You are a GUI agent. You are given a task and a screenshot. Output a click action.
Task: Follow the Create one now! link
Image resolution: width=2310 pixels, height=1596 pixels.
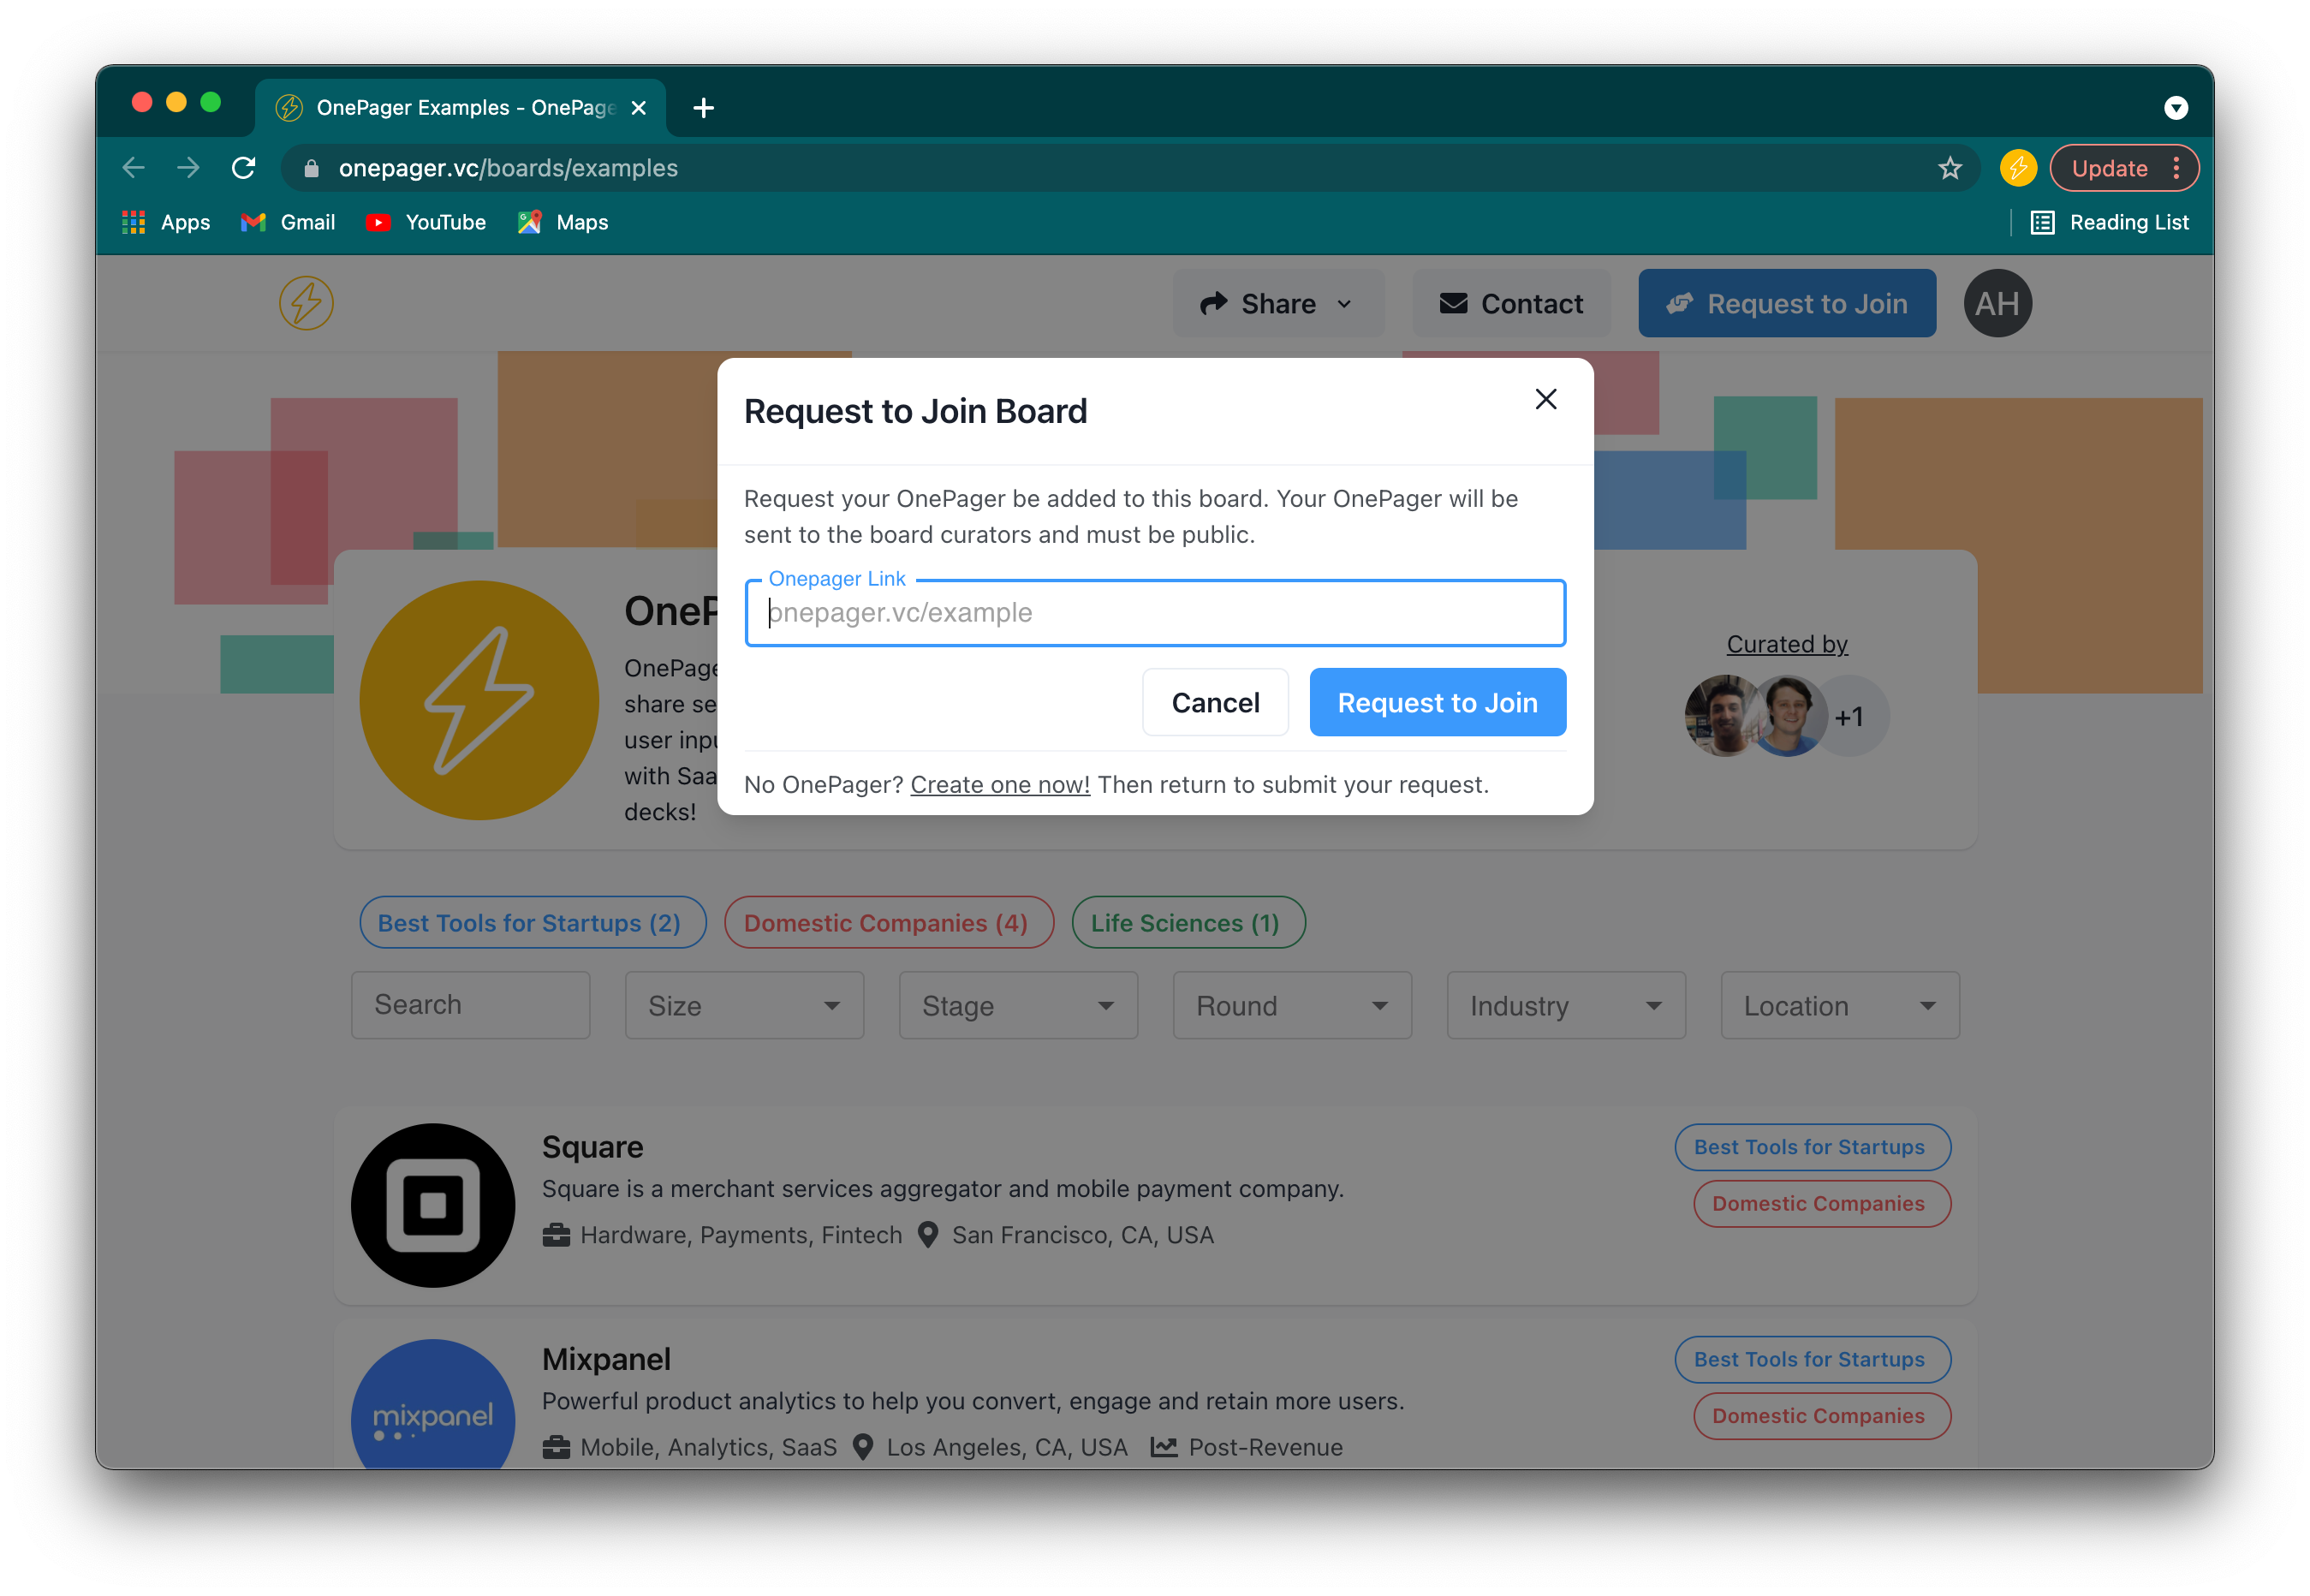[999, 784]
